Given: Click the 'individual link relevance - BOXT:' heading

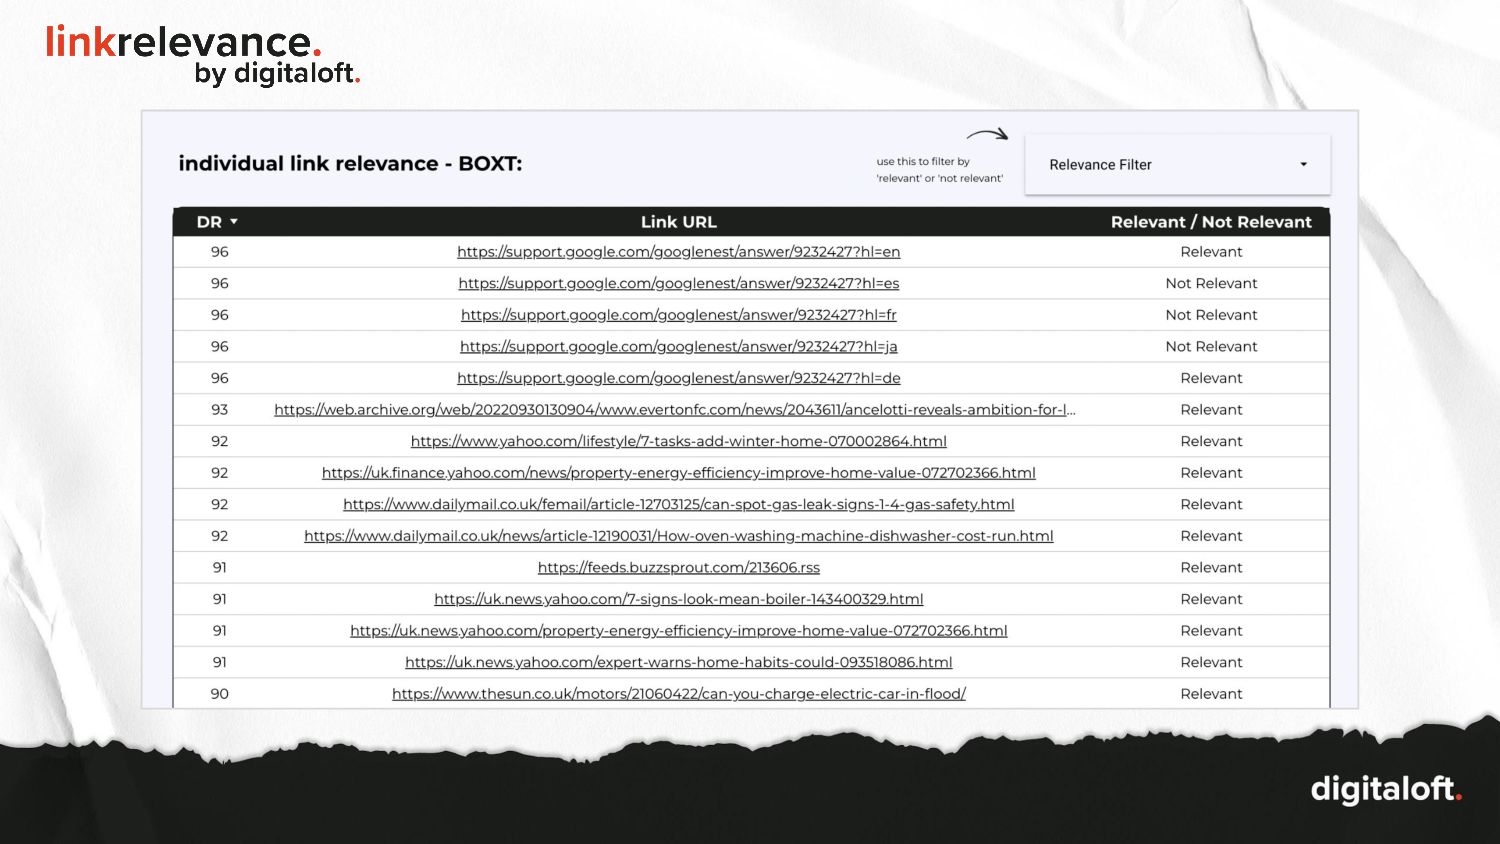Looking at the screenshot, I should 350,164.
